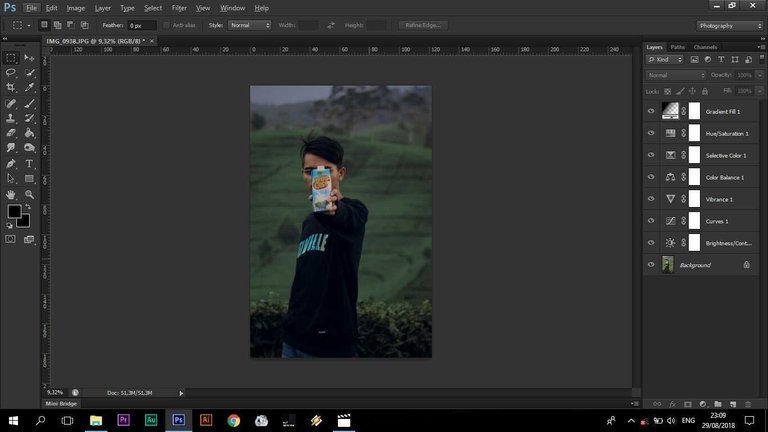Open the Layers panel options menu
The height and width of the screenshot is (432, 768).
point(761,47)
